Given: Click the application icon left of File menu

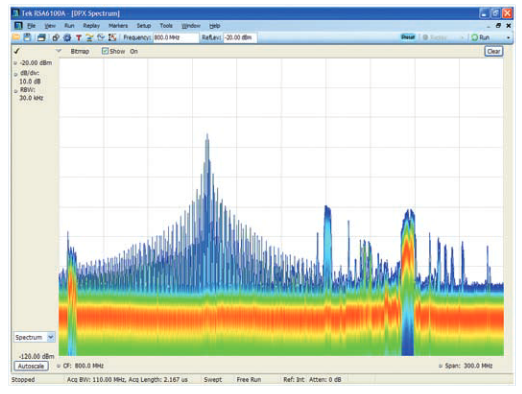Looking at the screenshot, I should point(18,26).
